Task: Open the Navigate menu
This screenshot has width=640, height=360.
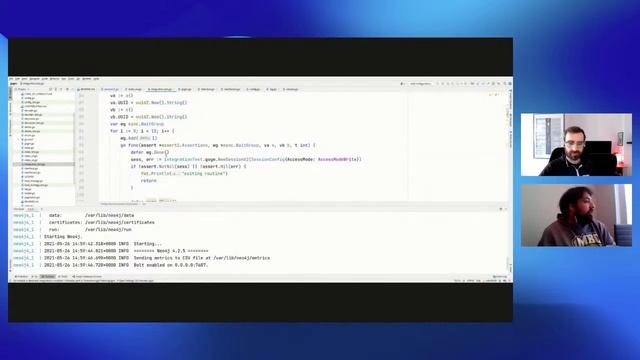Action: [34, 79]
